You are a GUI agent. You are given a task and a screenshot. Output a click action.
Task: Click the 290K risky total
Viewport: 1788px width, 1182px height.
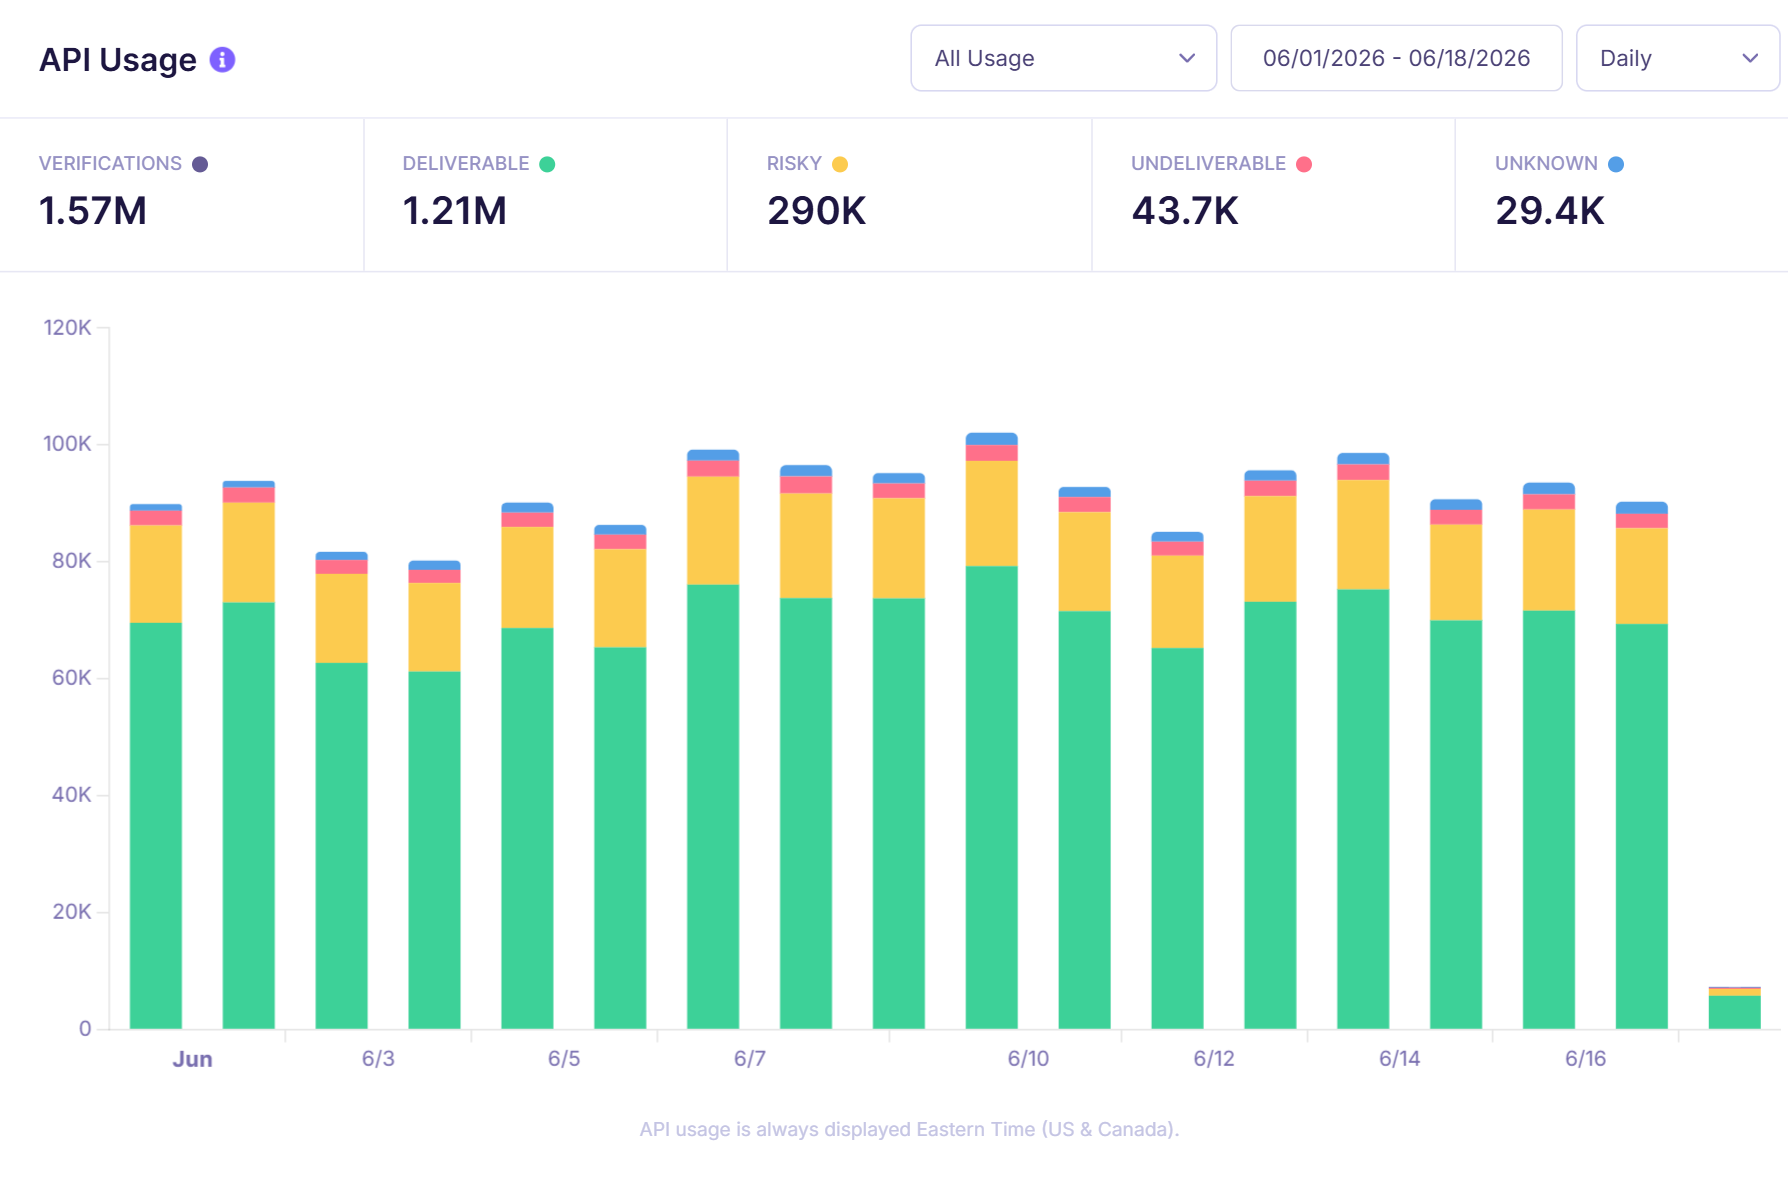(x=817, y=211)
